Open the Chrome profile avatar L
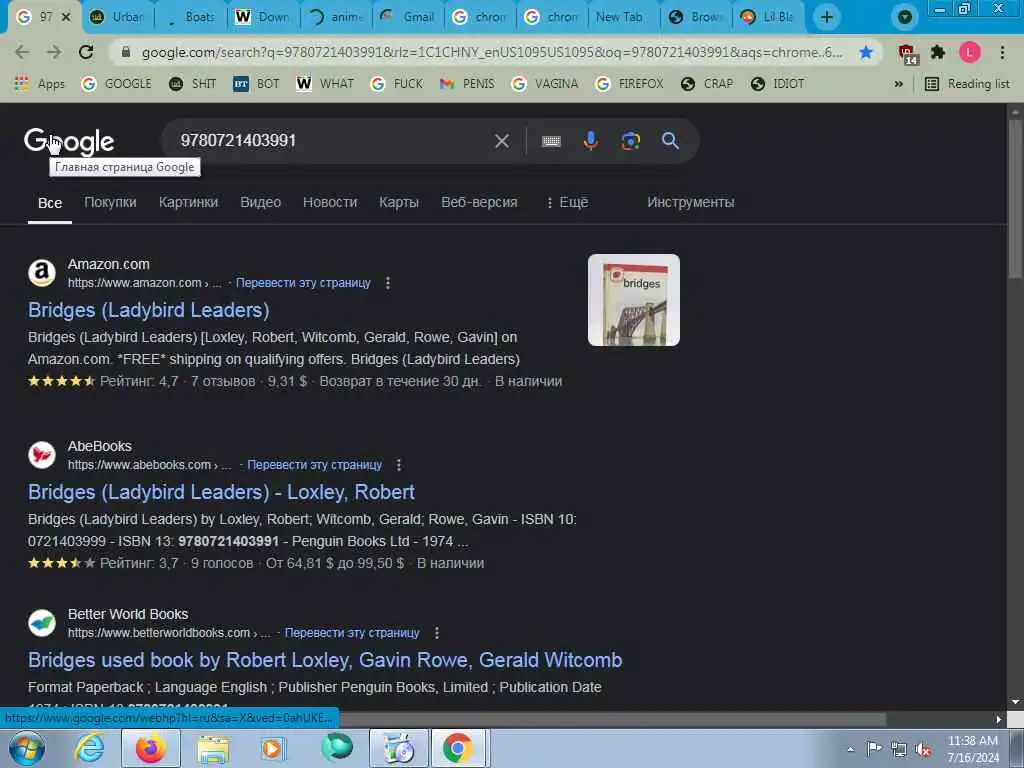The width and height of the screenshot is (1024, 768). tap(970, 52)
